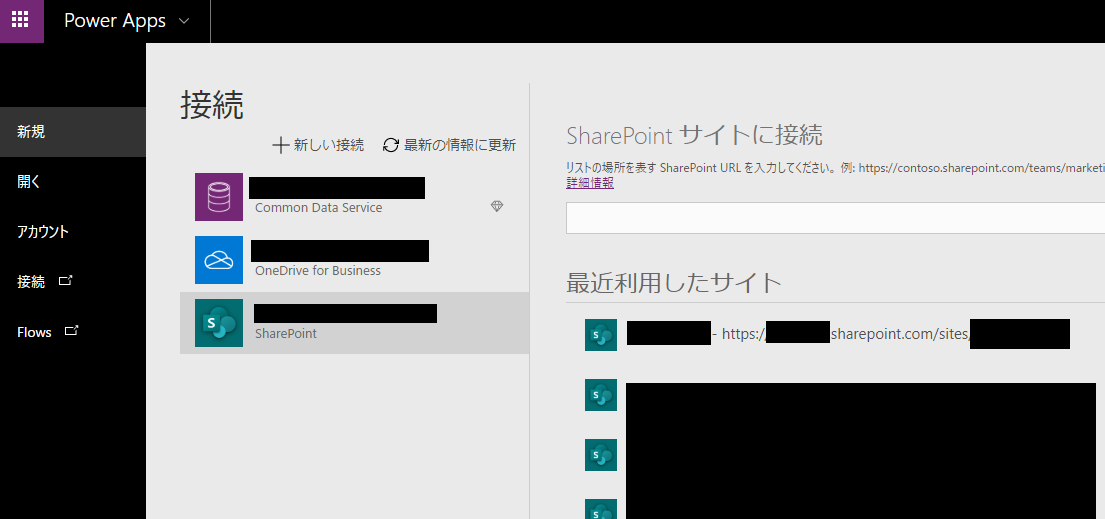Open the app launcher waffle icon
1105x519 pixels.
(x=20, y=20)
